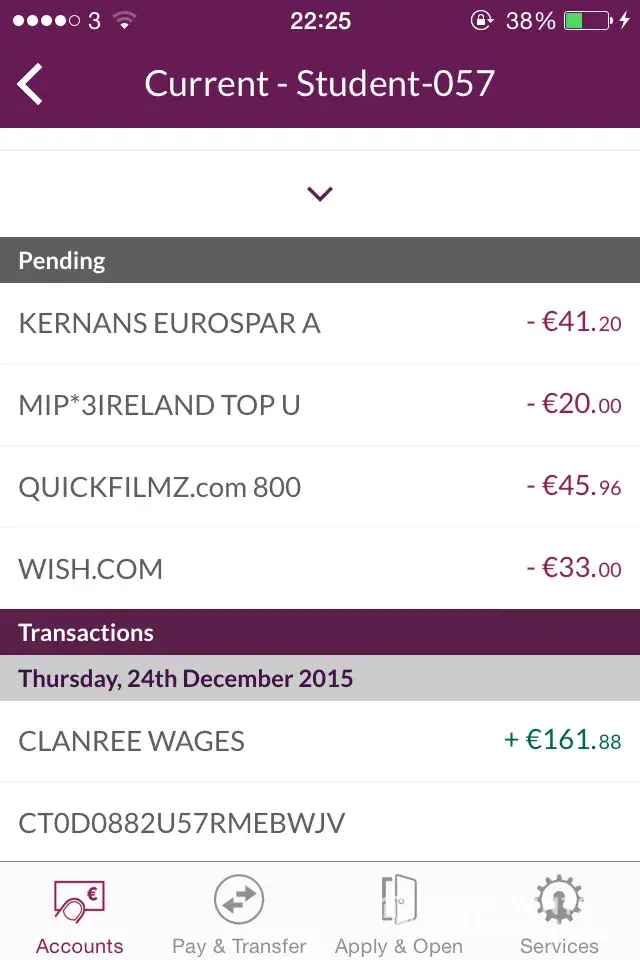The width and height of the screenshot is (640, 960).
Task: Tap the CT0D0882U57RMEBWJV transaction row
Action: point(320,824)
